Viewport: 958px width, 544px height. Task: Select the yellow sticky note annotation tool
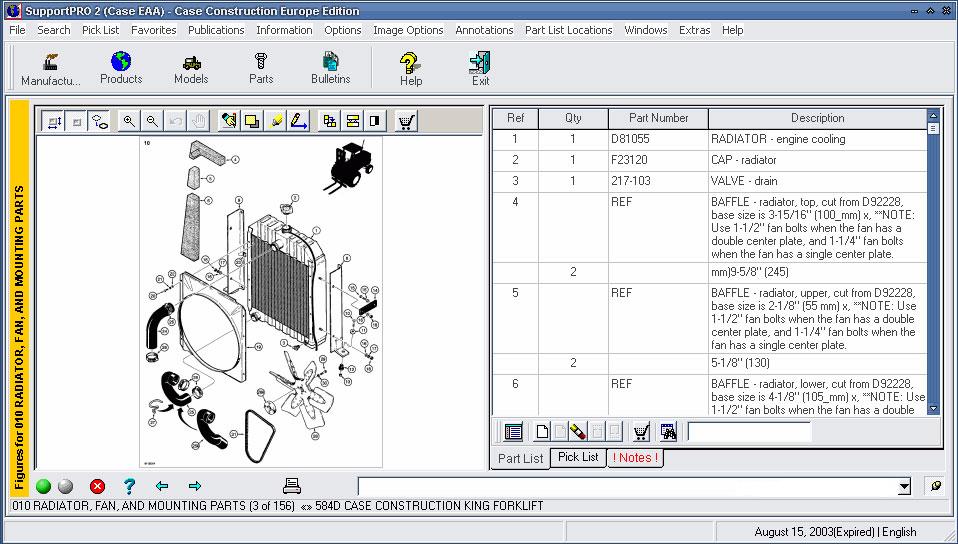click(252, 122)
